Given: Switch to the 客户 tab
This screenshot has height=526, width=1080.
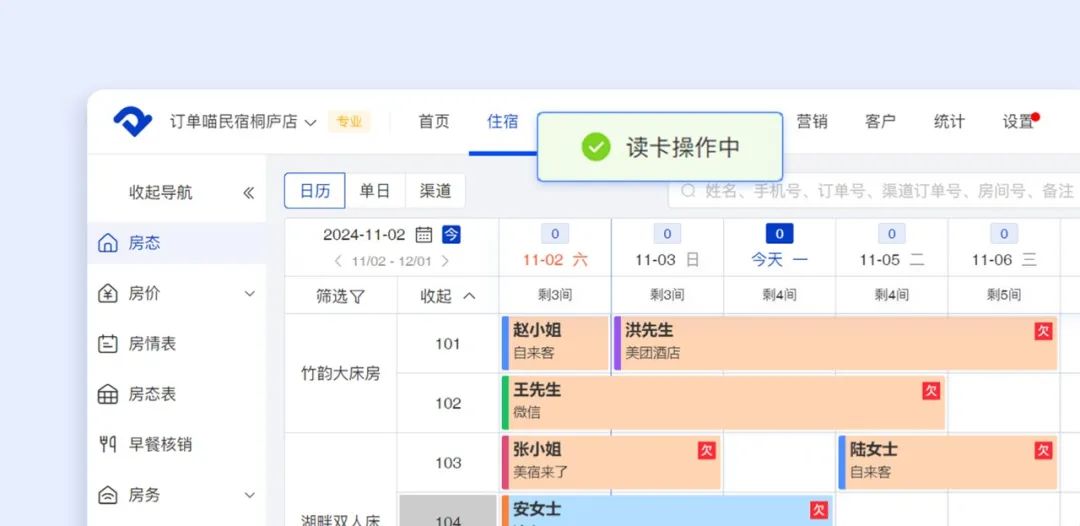Looking at the screenshot, I should pos(880,122).
